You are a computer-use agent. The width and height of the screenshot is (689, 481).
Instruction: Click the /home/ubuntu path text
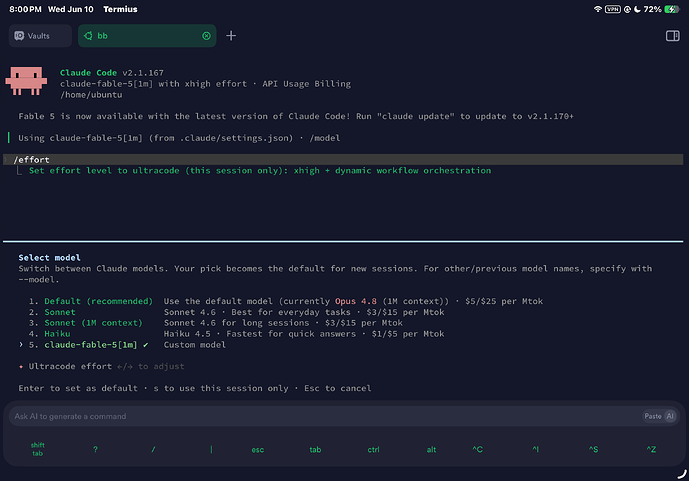91,95
